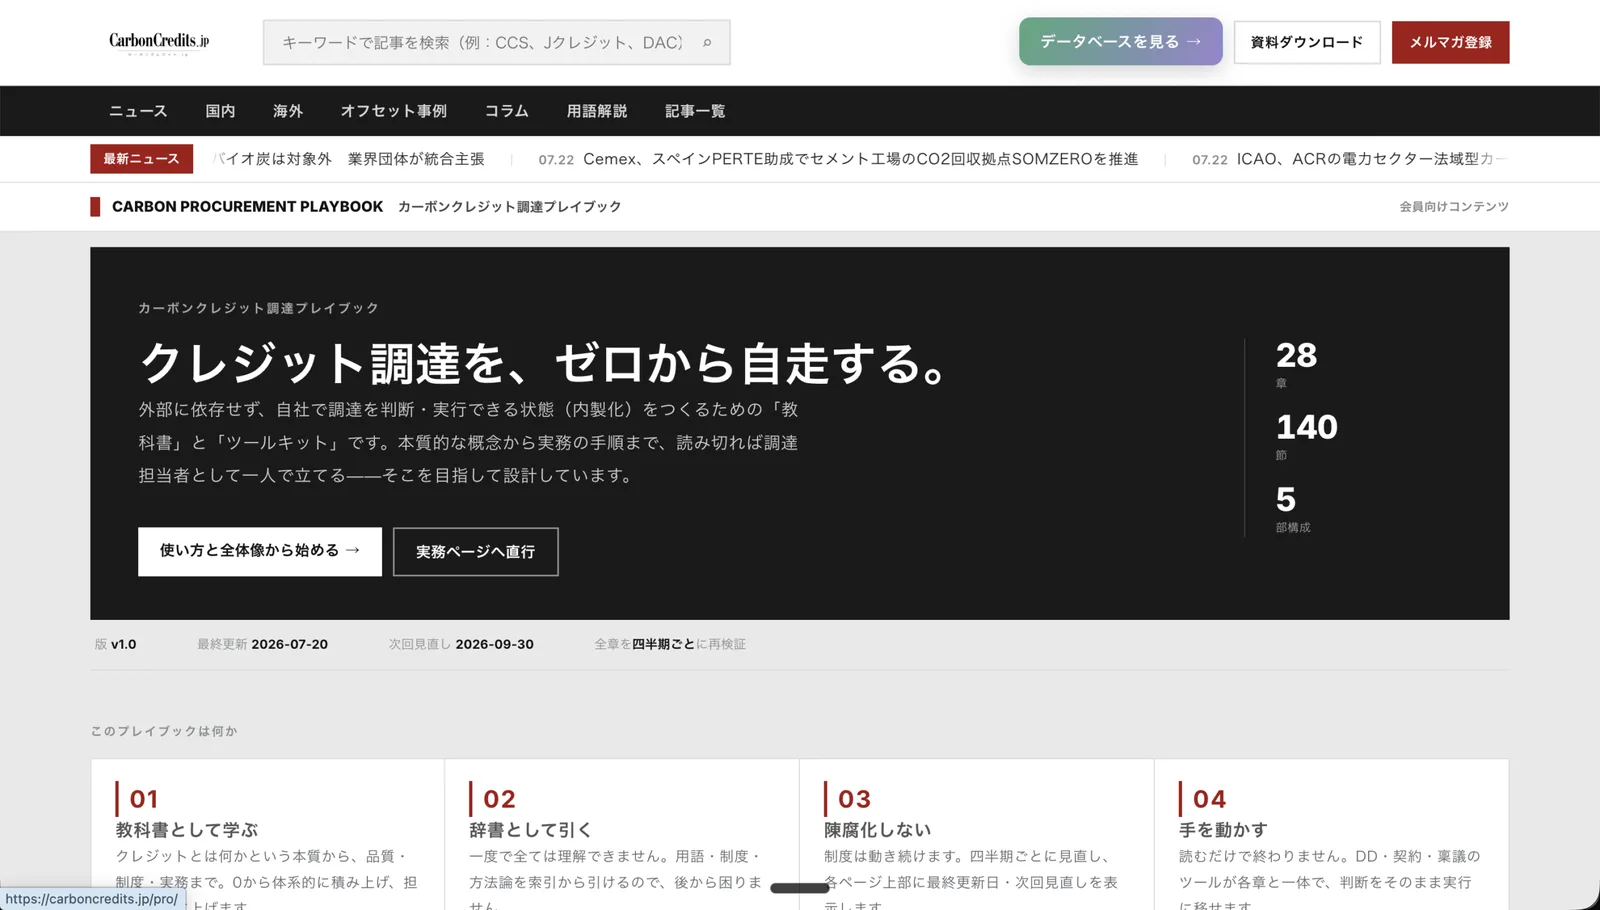
Task: Select card 04 手を動かす
Action: point(1332,834)
